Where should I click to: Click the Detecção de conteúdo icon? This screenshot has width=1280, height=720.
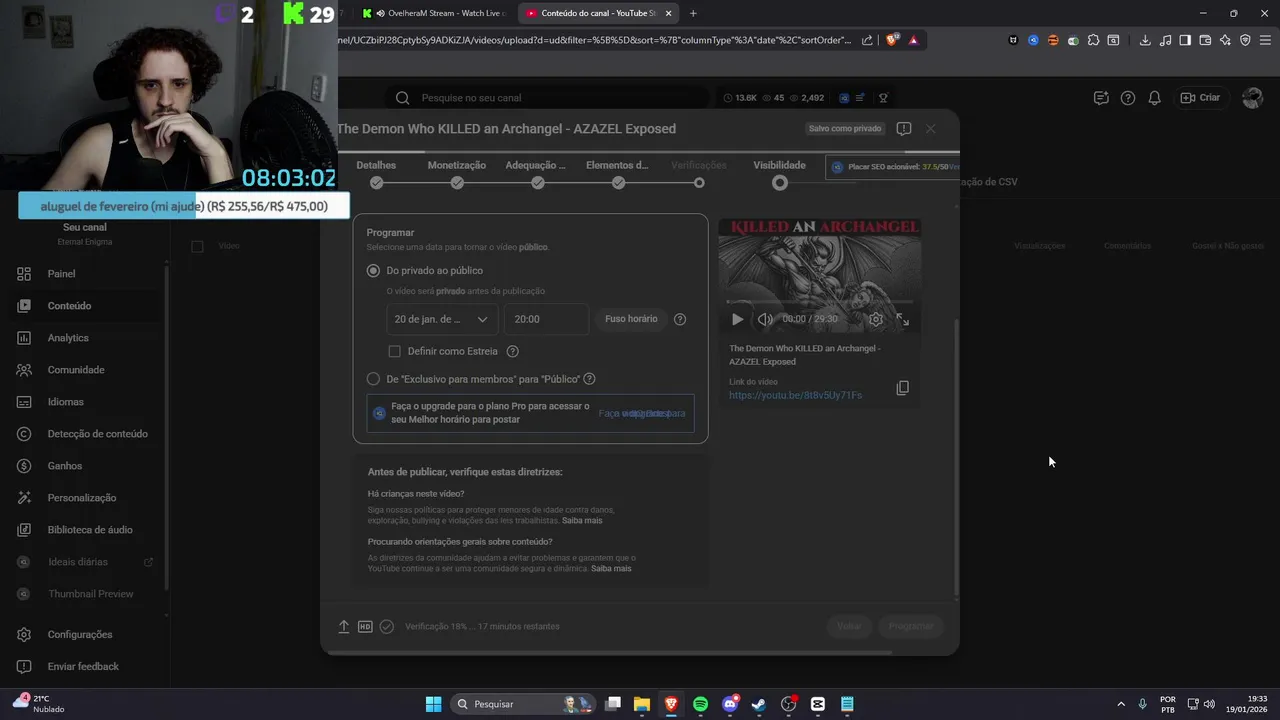click(x=24, y=434)
